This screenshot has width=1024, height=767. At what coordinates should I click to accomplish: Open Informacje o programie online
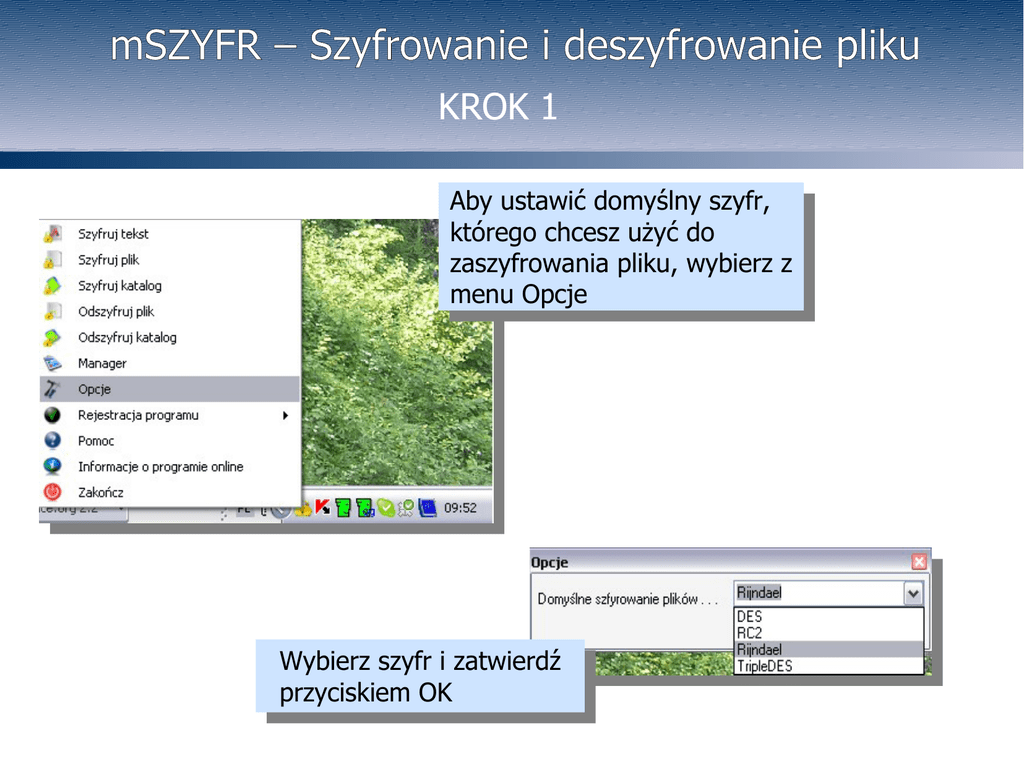pyautogui.click(x=160, y=467)
